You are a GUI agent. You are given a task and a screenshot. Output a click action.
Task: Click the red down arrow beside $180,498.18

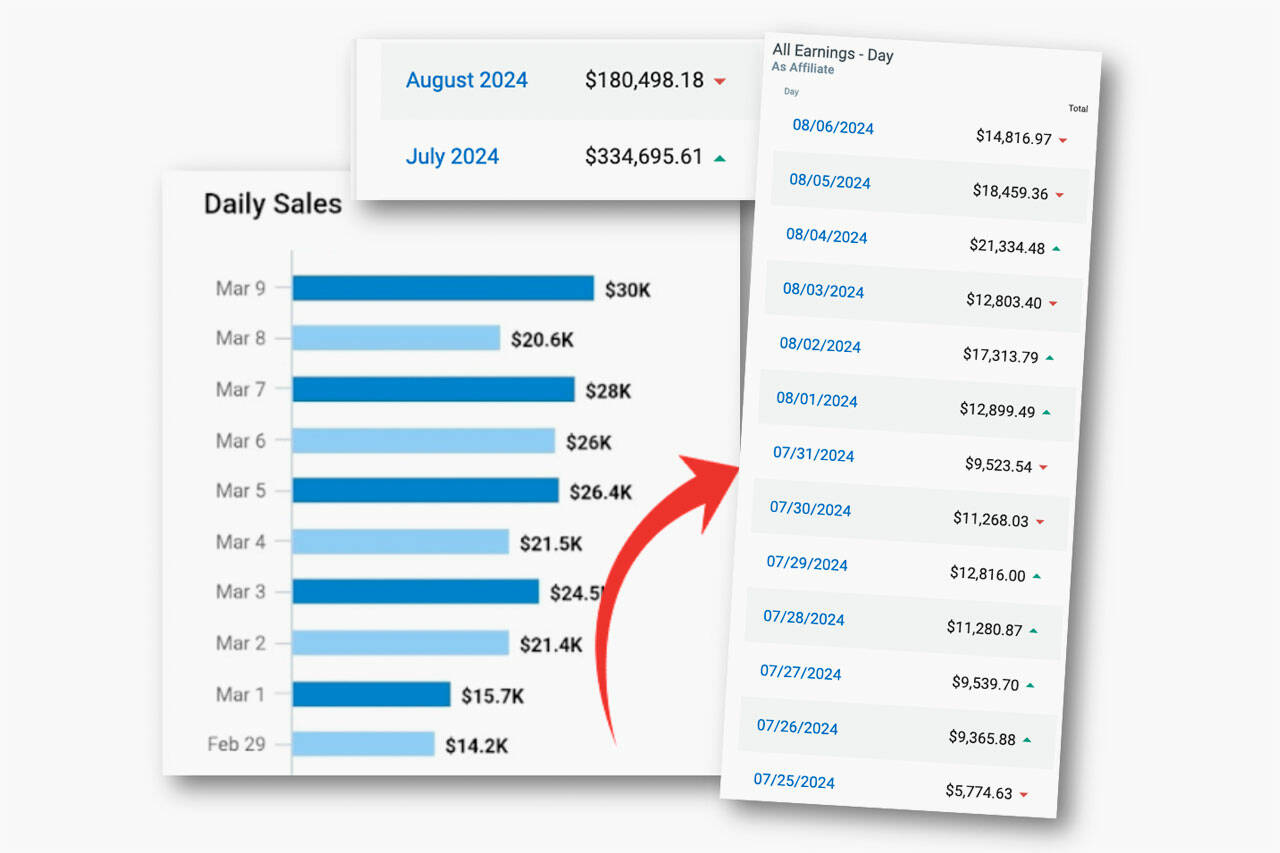pyautogui.click(x=720, y=81)
